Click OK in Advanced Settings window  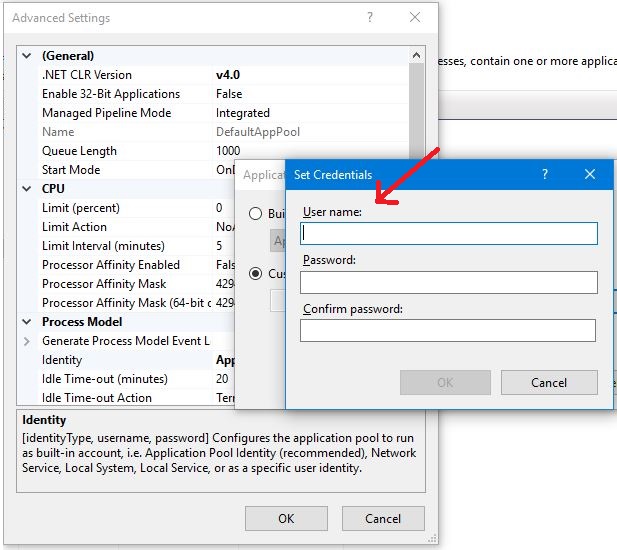286,518
